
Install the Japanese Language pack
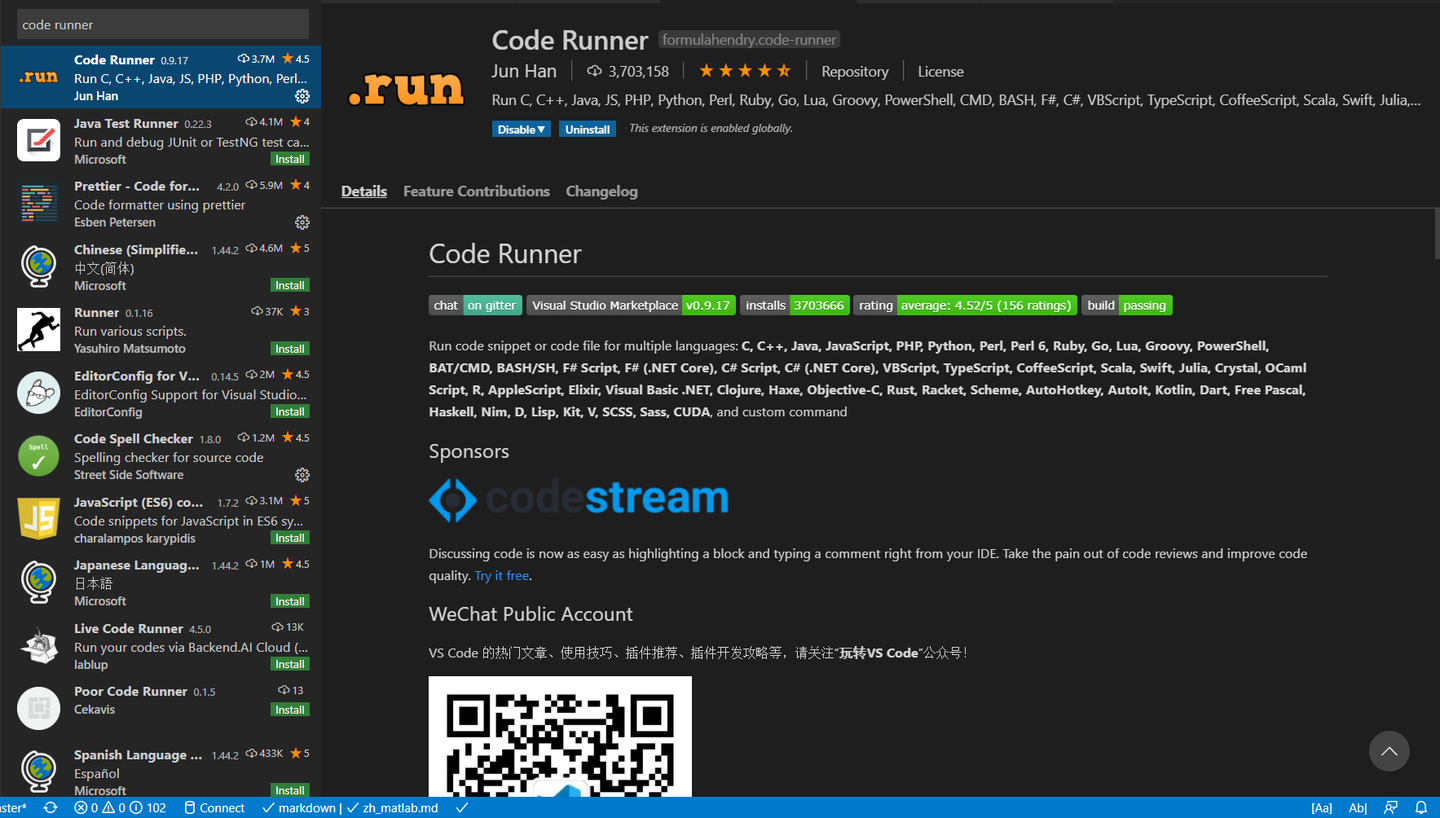click(x=290, y=601)
